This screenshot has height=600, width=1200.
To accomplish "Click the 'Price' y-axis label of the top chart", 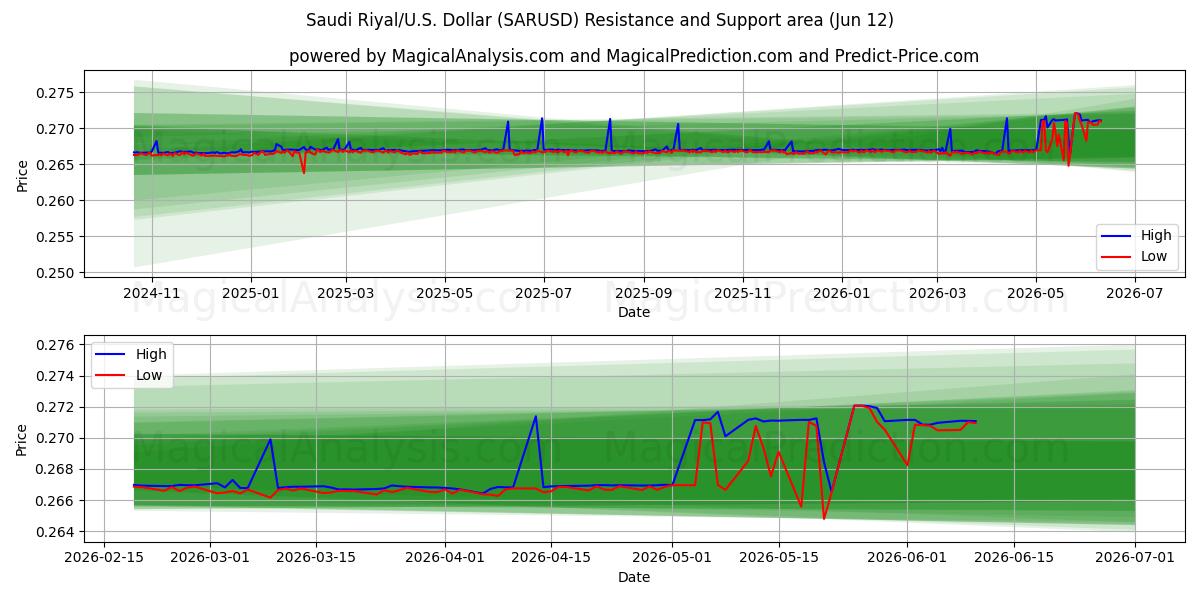I will tap(23, 174).
